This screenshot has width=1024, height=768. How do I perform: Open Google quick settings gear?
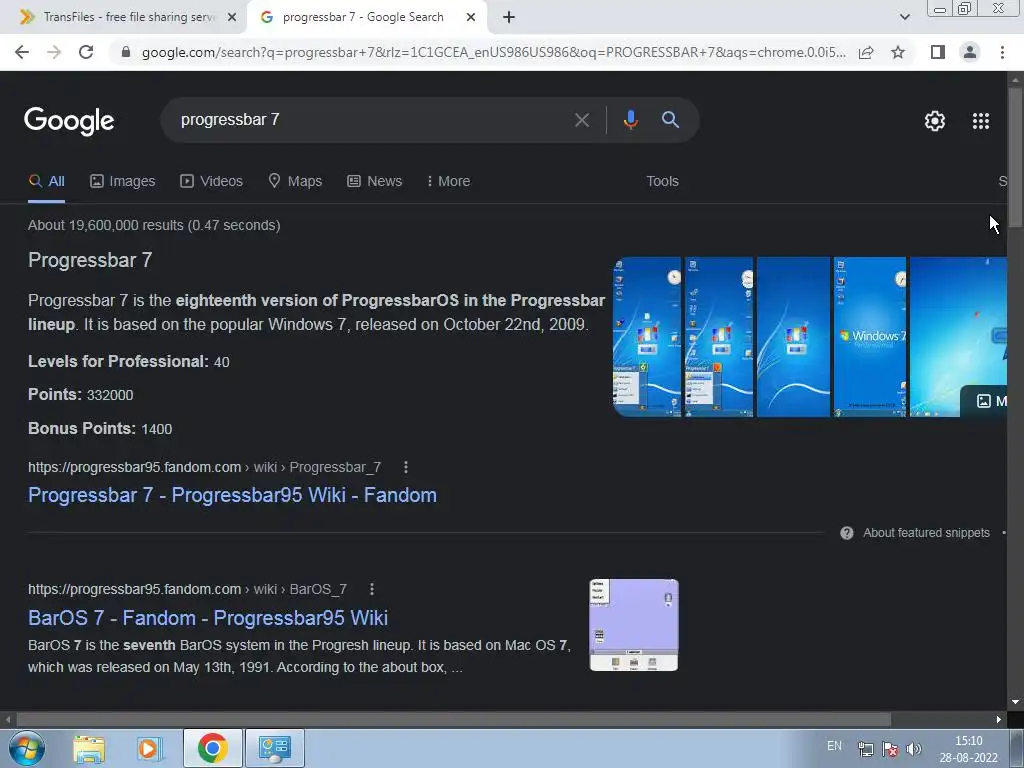(935, 121)
